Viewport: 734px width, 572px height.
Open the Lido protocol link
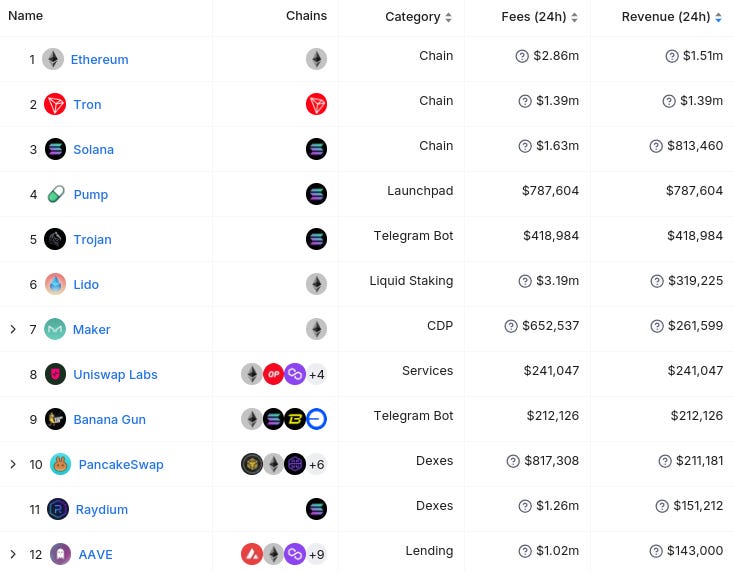[x=86, y=284]
